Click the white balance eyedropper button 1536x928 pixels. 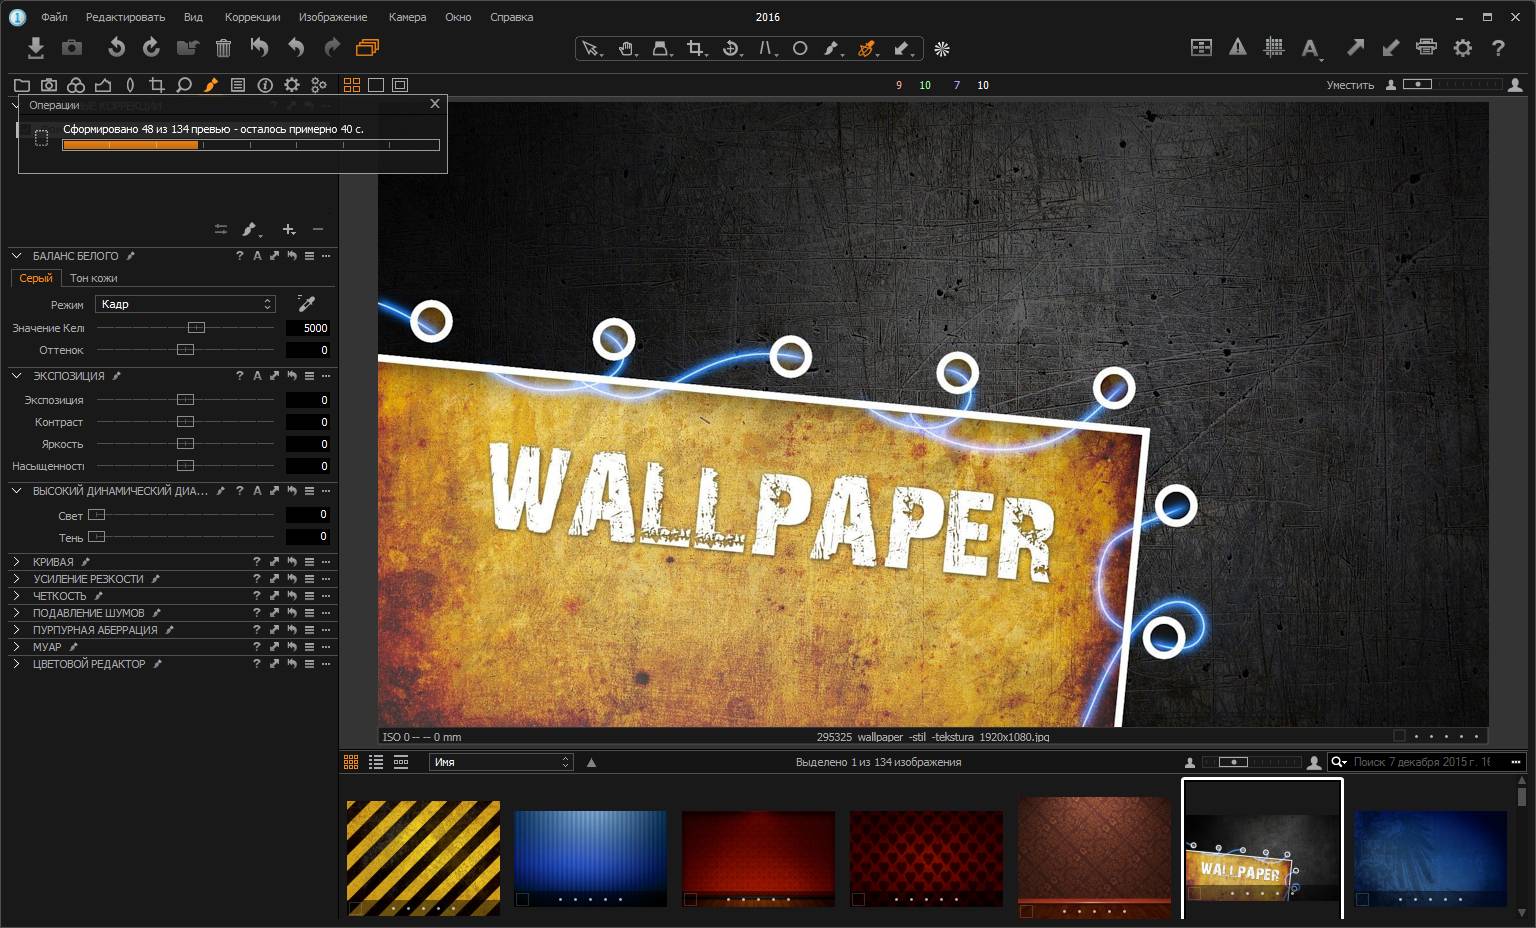[x=307, y=304]
